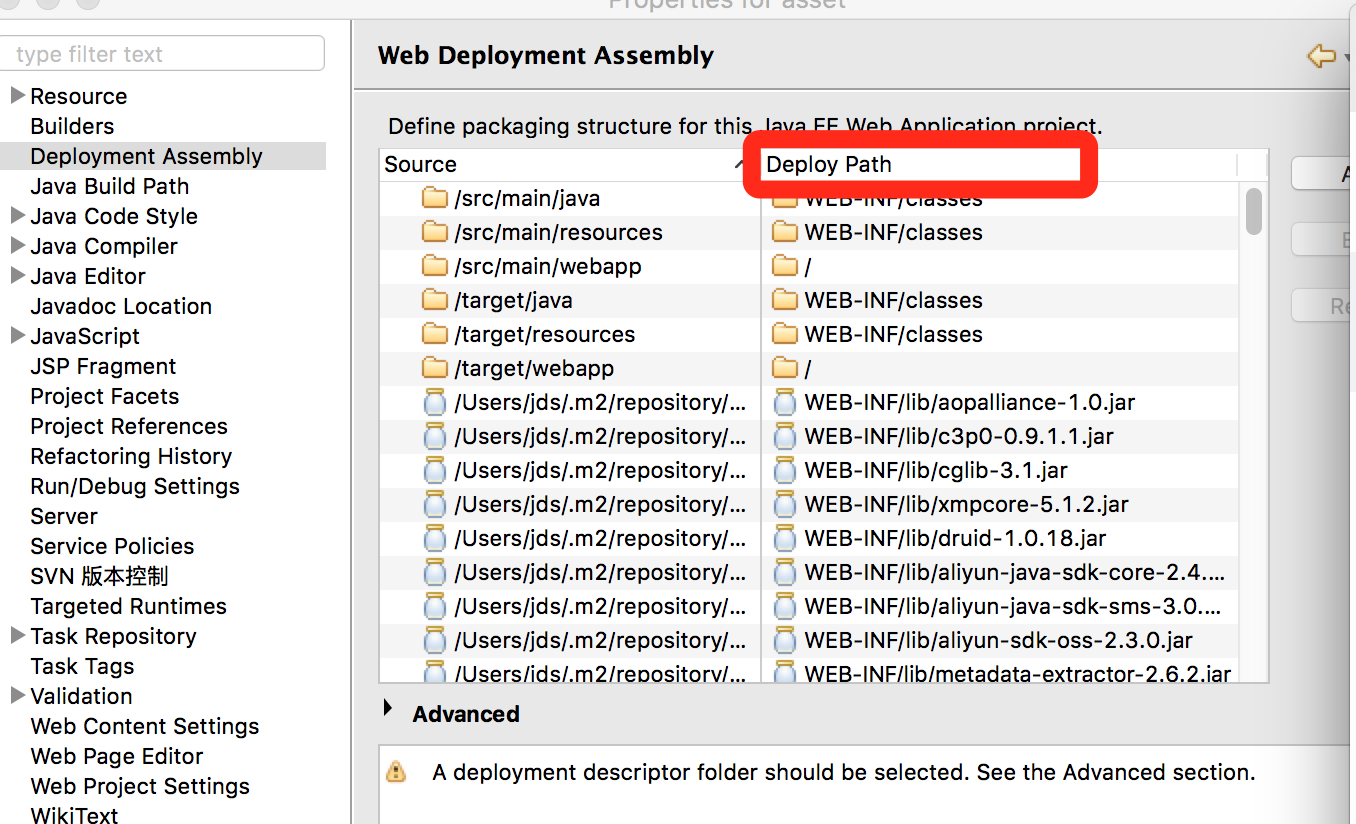The image size is (1356, 824).
Task: Select Targeted Runtimes settings page
Action: coord(128,606)
